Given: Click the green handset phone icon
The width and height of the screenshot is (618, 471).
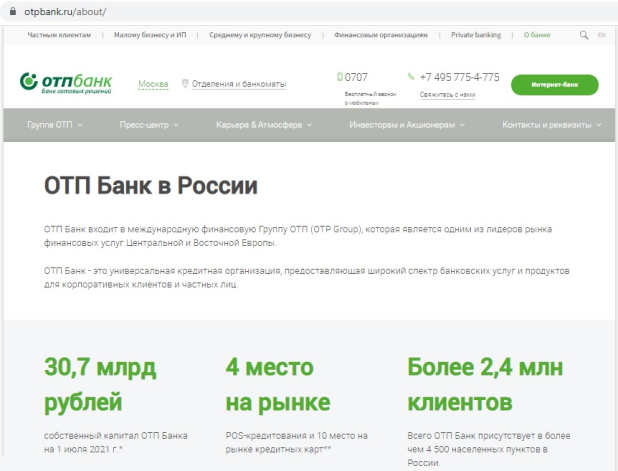Looking at the screenshot, I should pos(411,76).
